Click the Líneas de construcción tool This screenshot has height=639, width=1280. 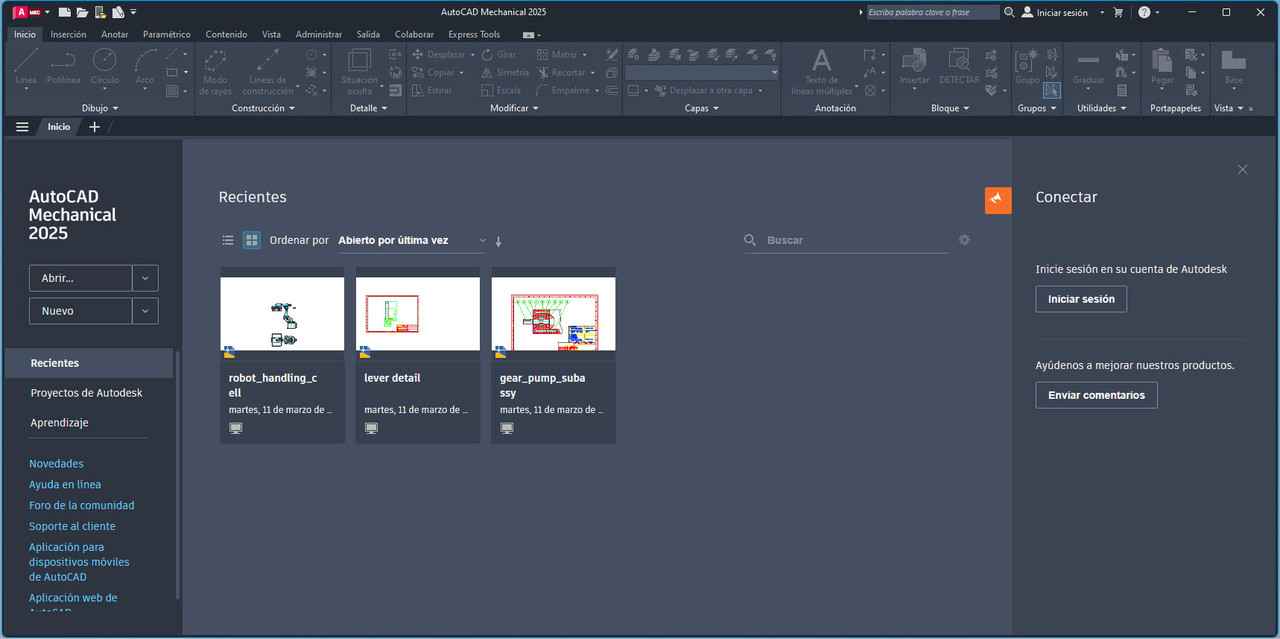tap(267, 71)
